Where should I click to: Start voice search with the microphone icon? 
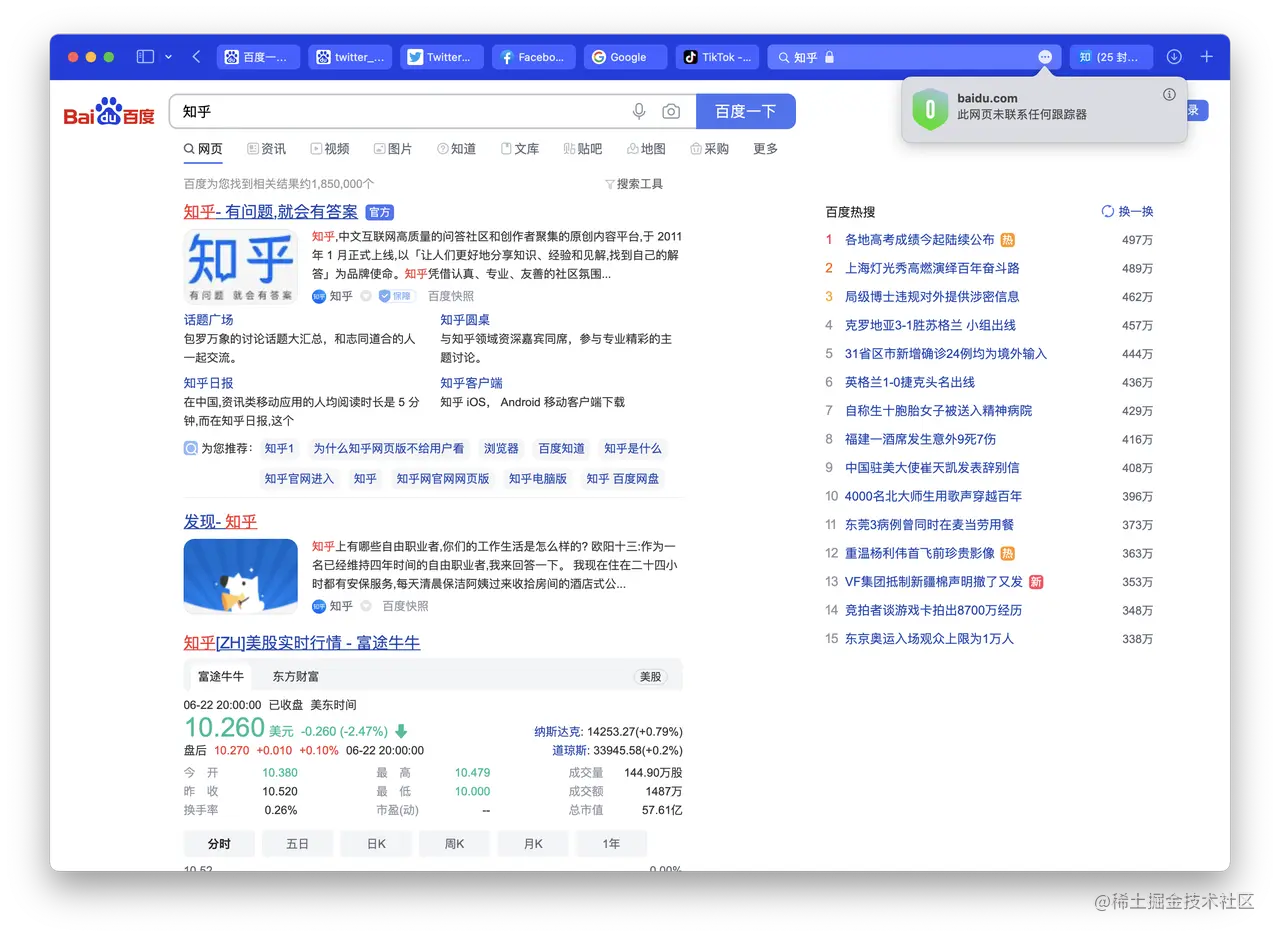640,111
